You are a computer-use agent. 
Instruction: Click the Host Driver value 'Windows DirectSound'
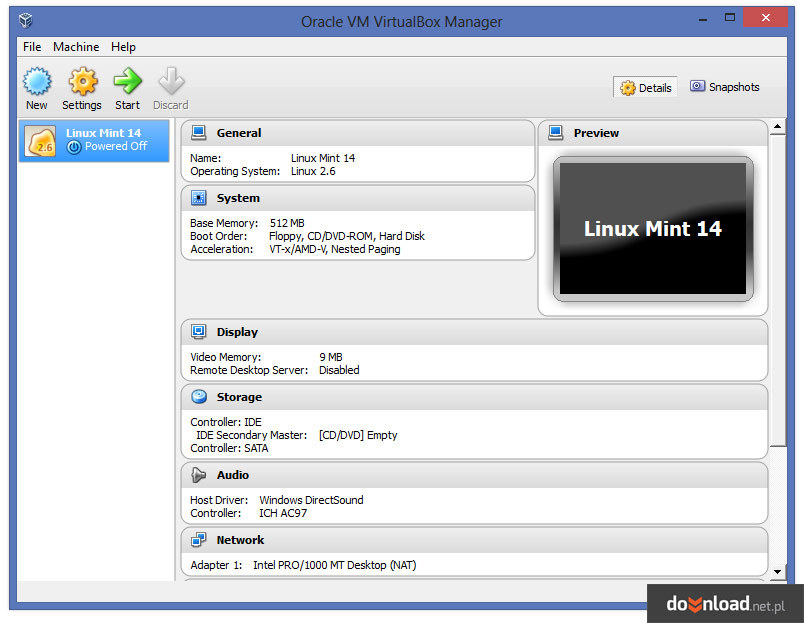tap(311, 500)
